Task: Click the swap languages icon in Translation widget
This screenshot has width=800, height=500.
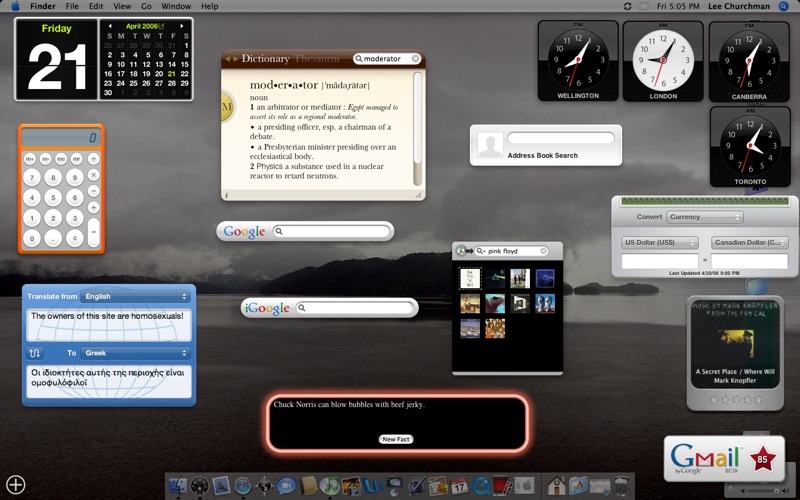Action: pyautogui.click(x=36, y=353)
